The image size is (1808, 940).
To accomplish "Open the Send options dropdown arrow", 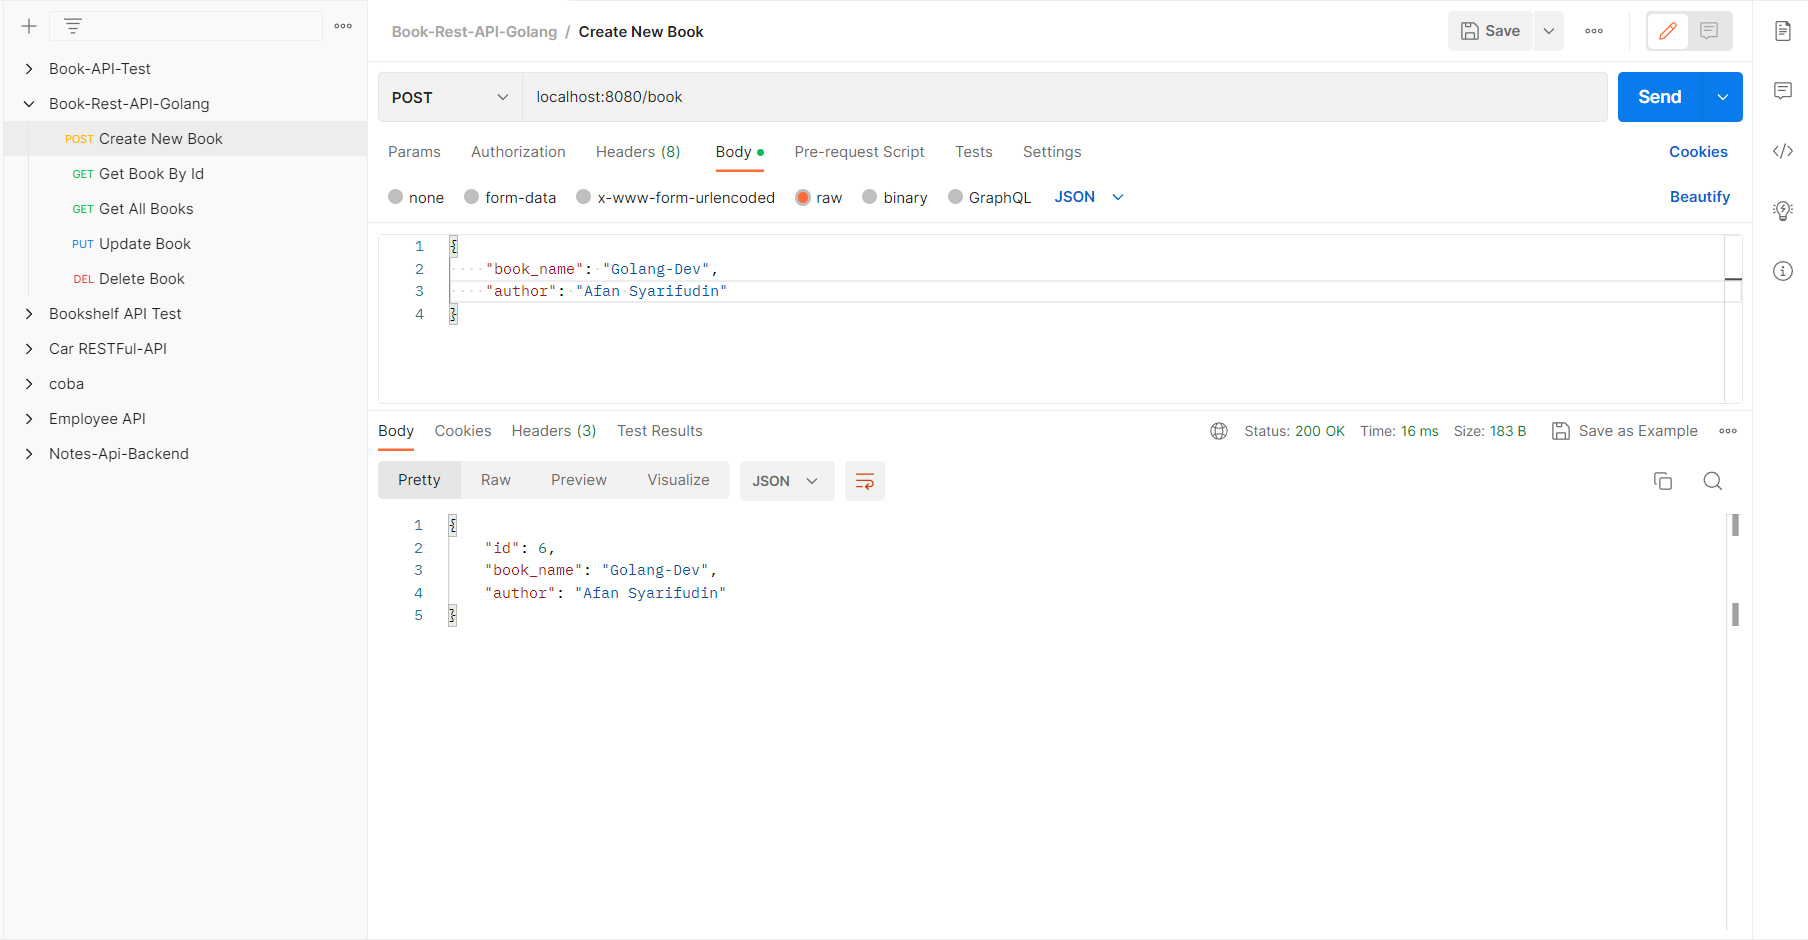I will (1722, 97).
